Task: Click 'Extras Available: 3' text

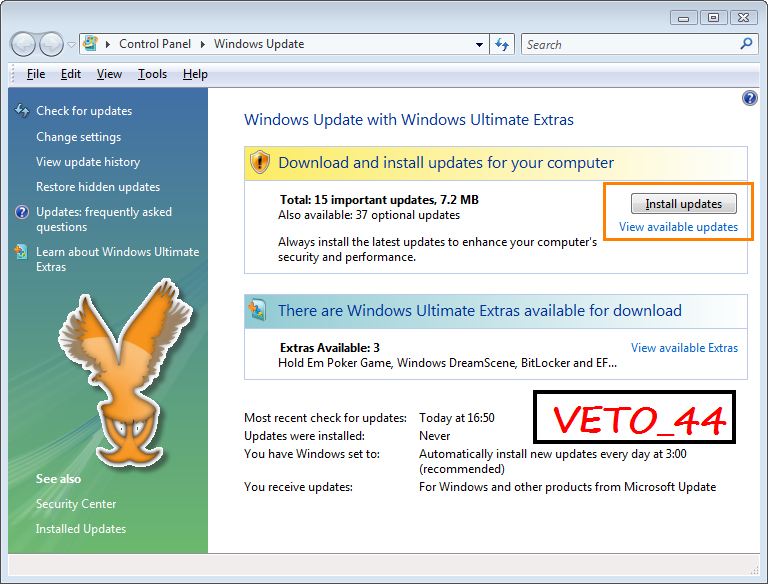Action: pyautogui.click(x=330, y=348)
